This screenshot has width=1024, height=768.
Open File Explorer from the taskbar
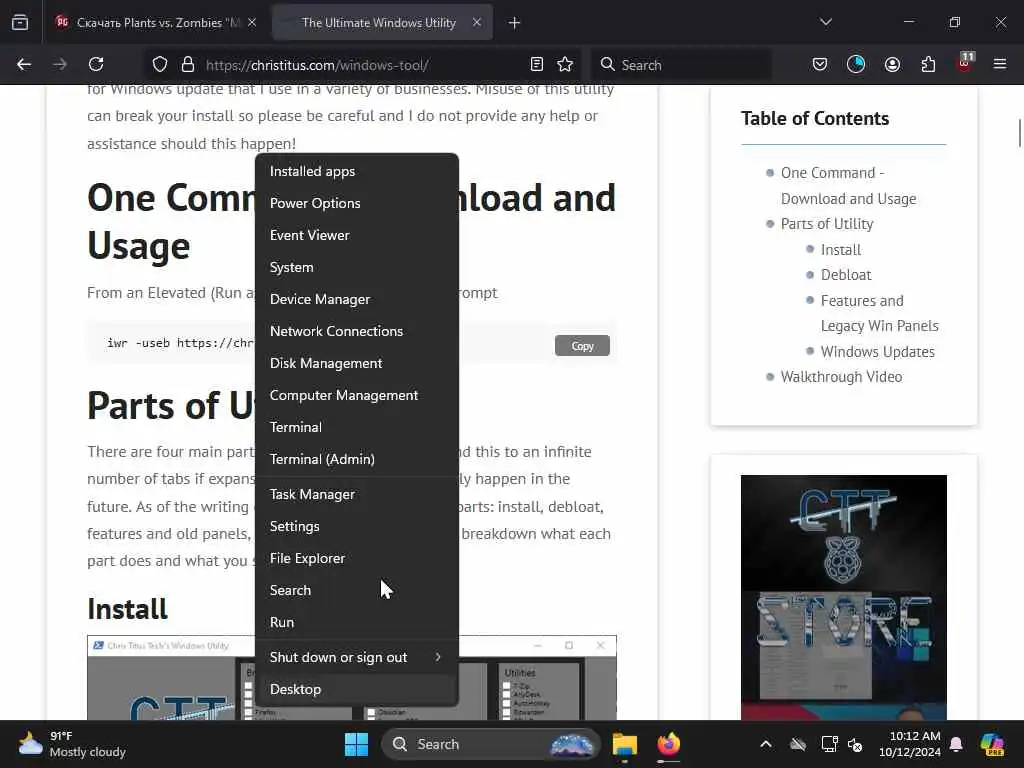coord(624,744)
